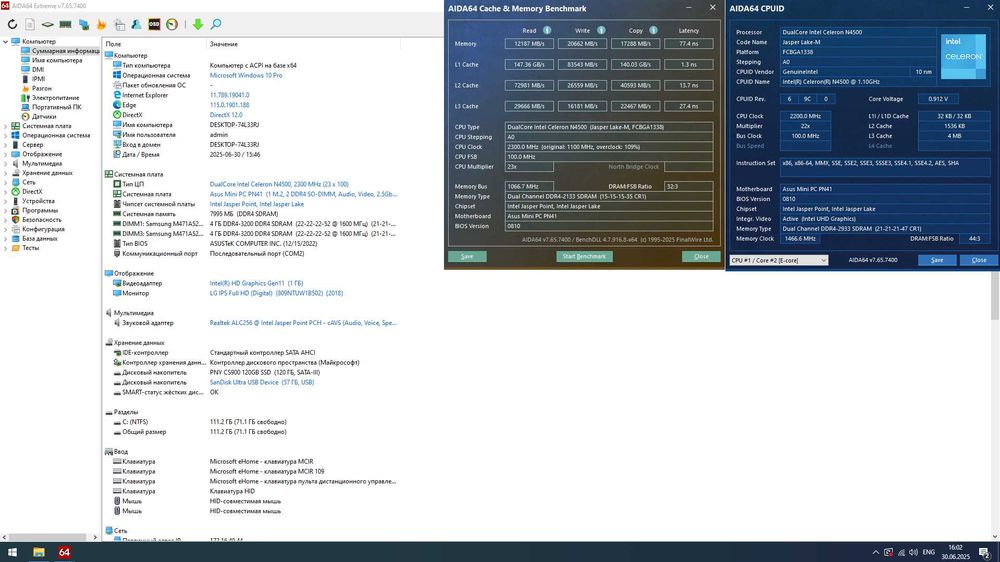Click the motherboard chip toolbar icon

(x=48, y=24)
